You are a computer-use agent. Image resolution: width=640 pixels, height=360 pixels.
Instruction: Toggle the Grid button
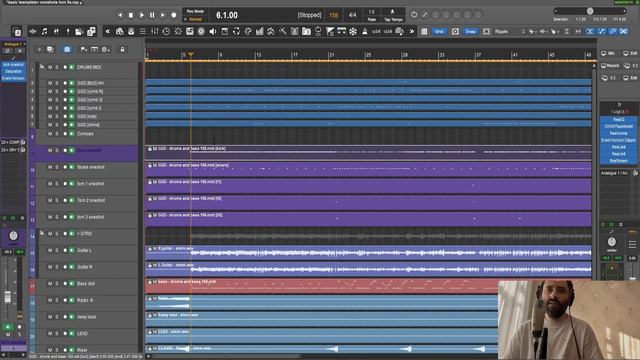439,31
